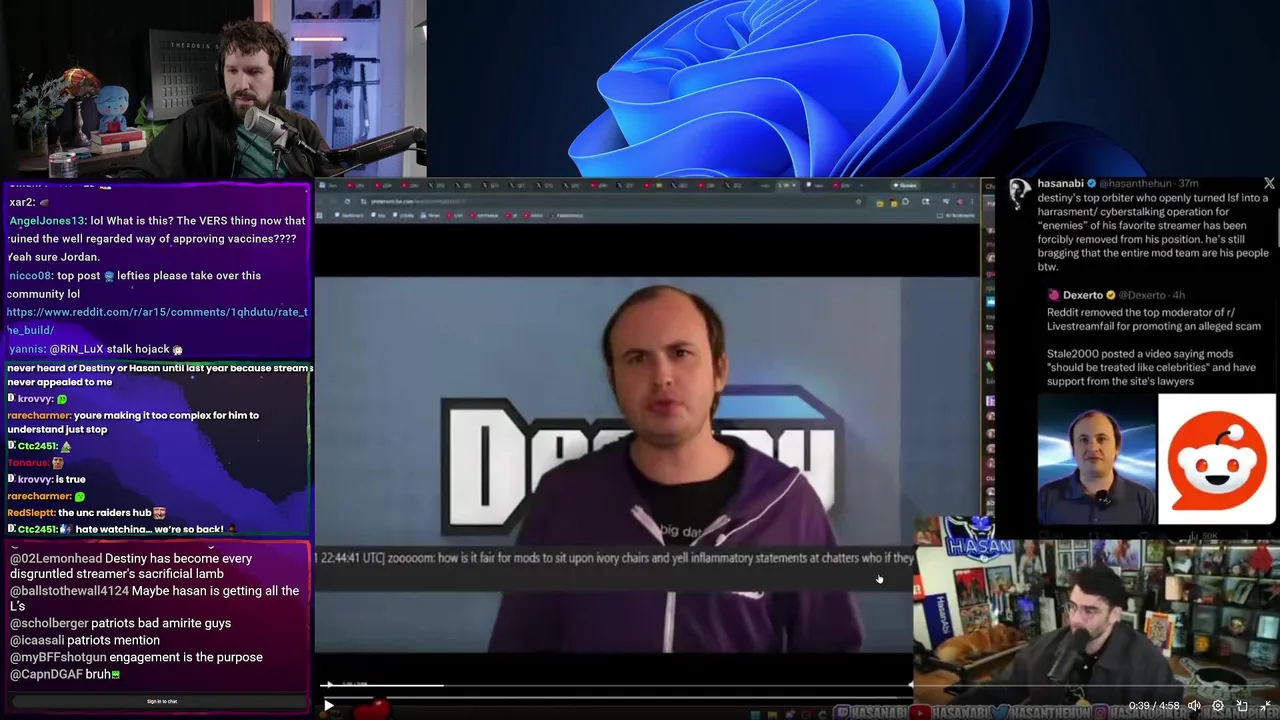
Task: Open Dexerto quoted tweet author name
Action: click(x=1082, y=295)
